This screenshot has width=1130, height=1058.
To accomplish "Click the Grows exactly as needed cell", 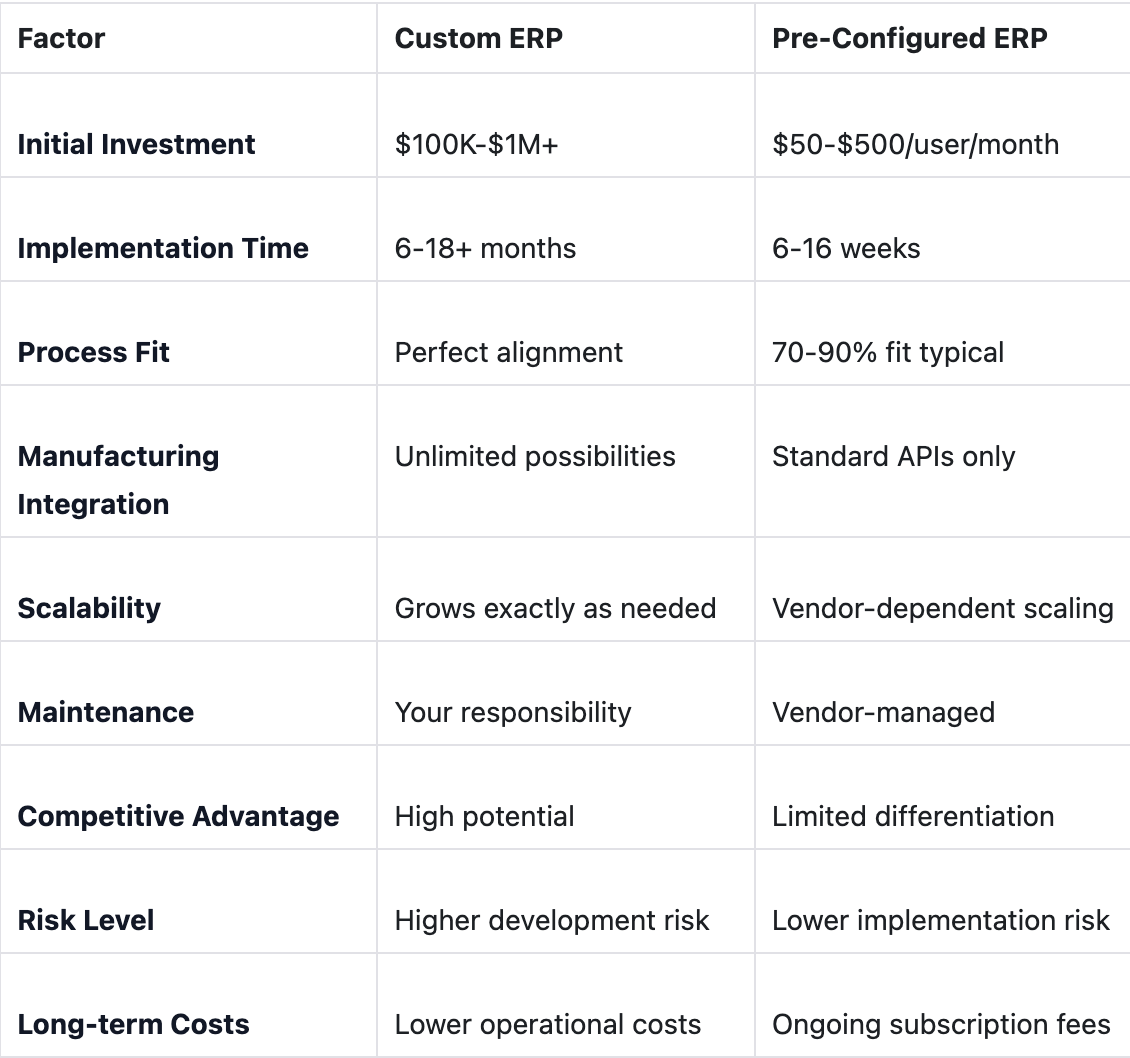I will (x=555, y=608).
